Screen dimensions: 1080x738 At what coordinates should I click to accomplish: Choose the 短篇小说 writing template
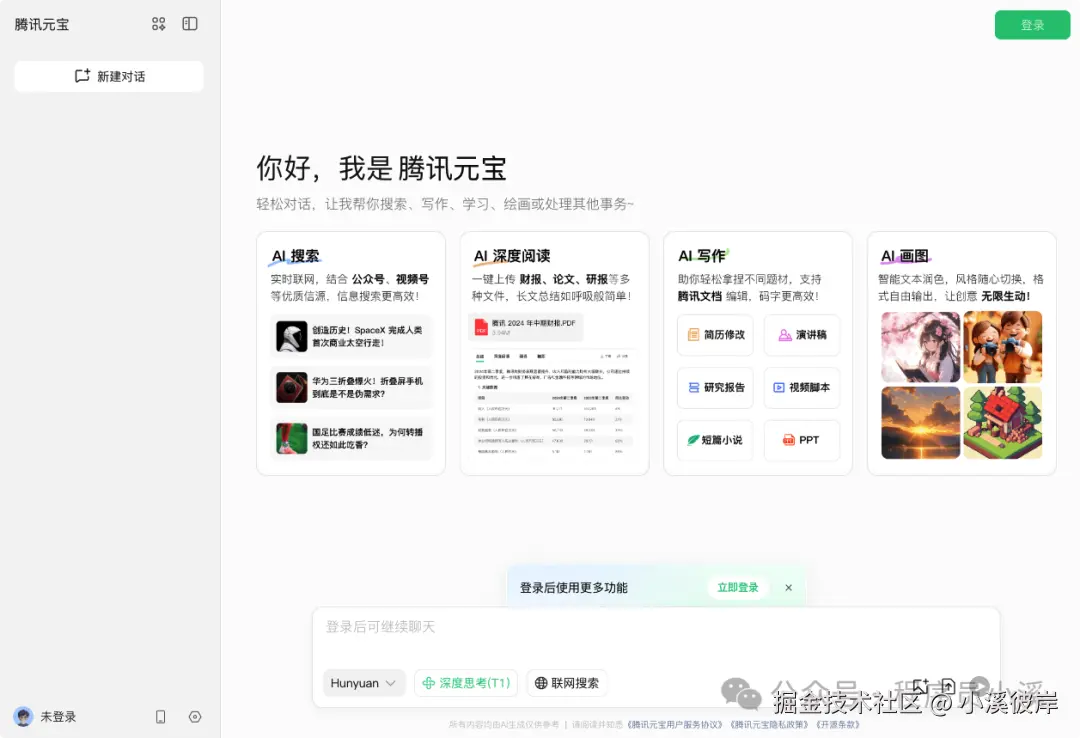point(715,440)
